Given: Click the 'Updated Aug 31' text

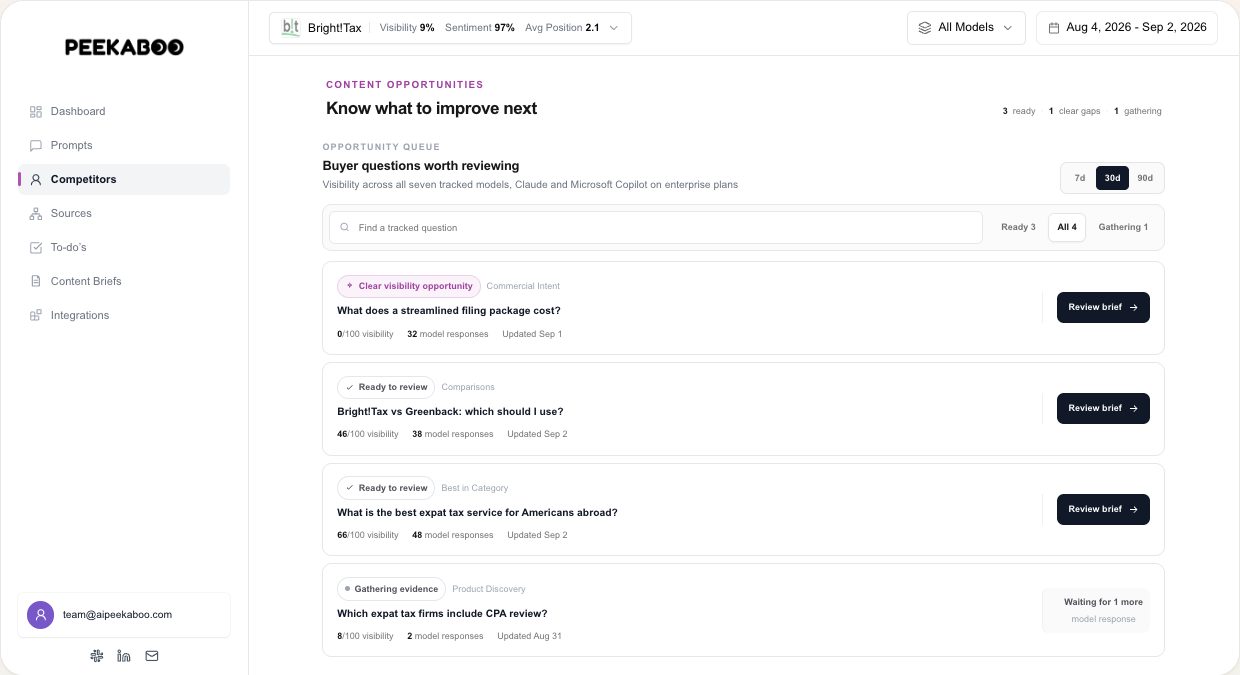Looking at the screenshot, I should (x=529, y=636).
